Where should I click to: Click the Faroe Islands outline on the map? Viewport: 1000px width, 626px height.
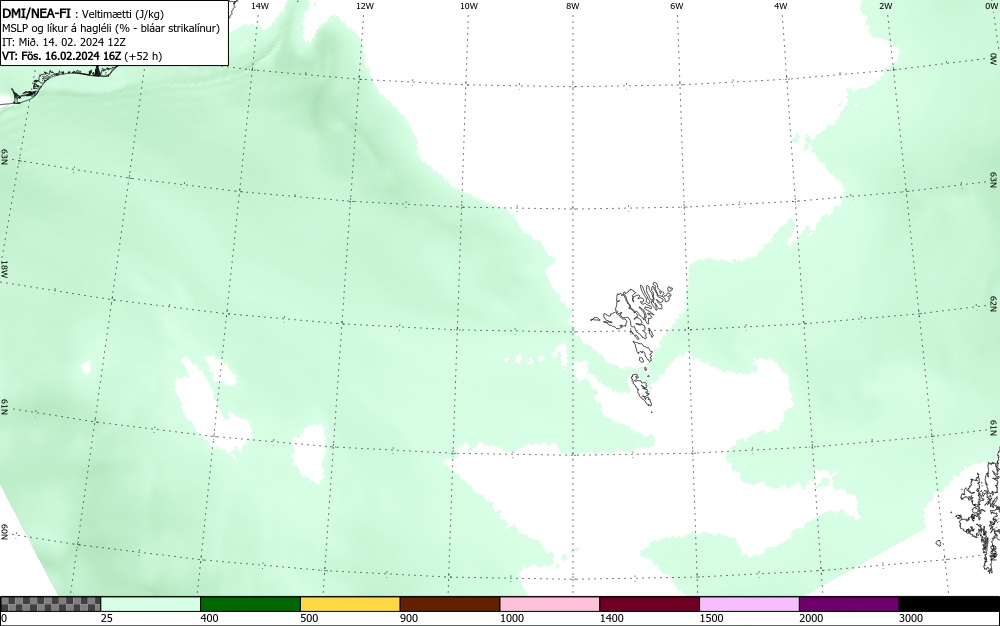[633, 345]
